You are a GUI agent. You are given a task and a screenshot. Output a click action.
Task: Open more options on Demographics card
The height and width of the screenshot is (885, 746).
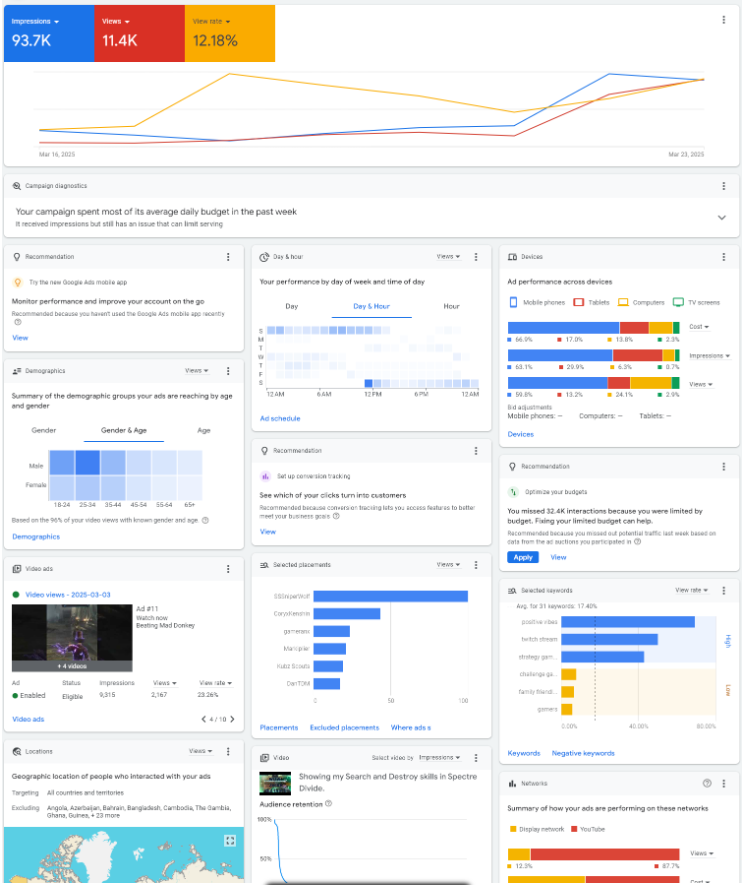[x=228, y=371]
